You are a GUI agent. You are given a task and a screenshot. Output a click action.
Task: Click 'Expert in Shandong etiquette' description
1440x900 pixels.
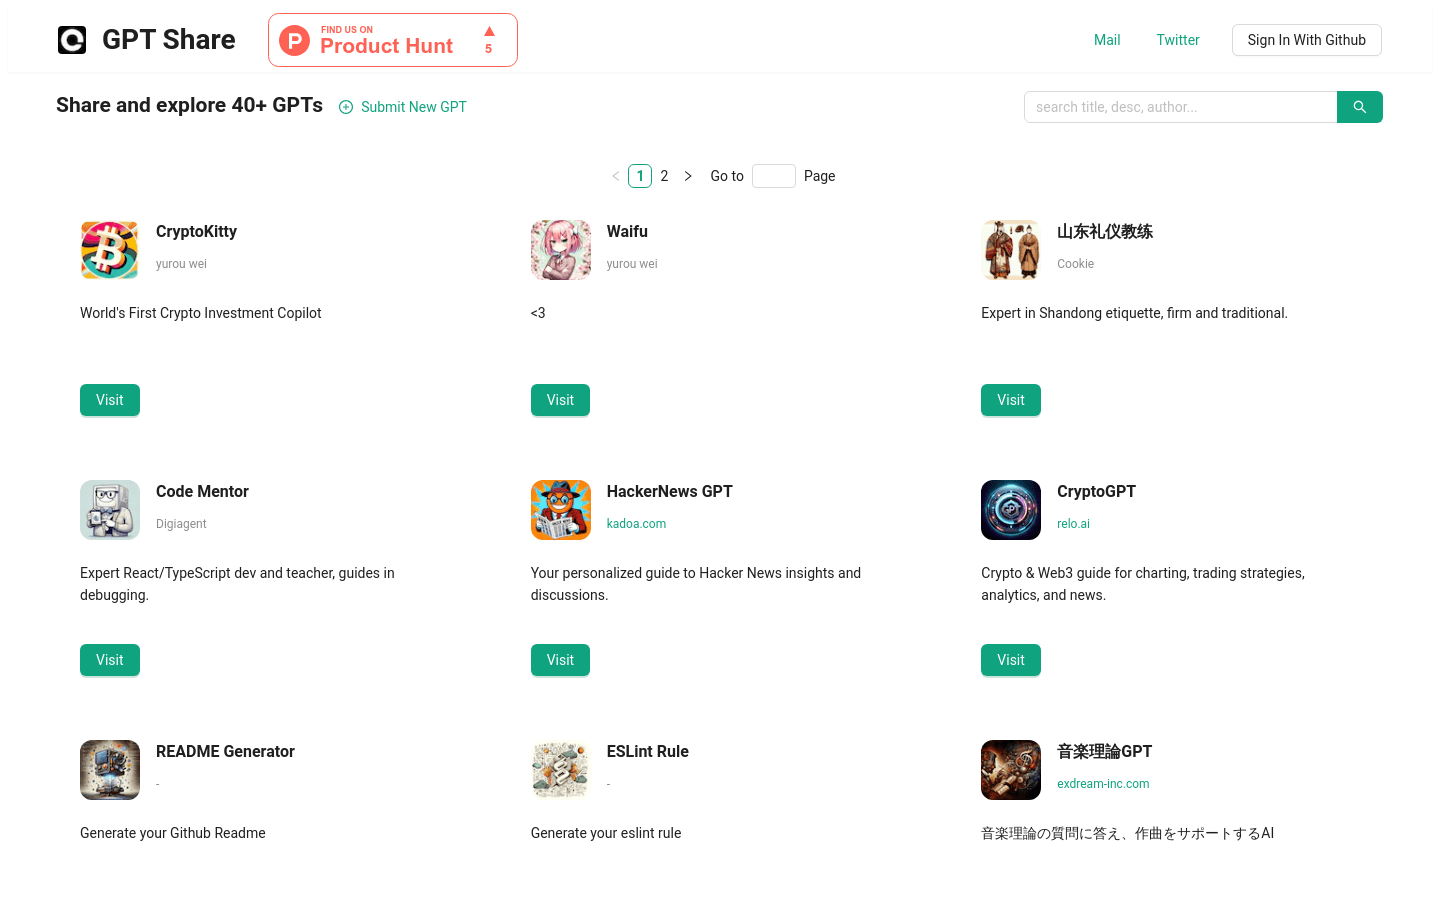(x=1134, y=313)
